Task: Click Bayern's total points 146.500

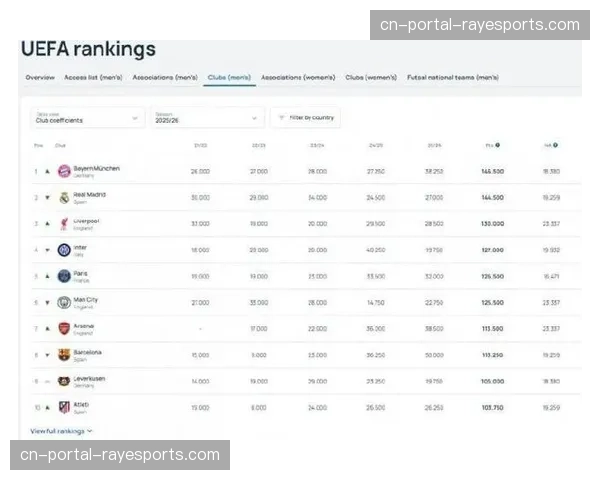Action: [x=492, y=171]
